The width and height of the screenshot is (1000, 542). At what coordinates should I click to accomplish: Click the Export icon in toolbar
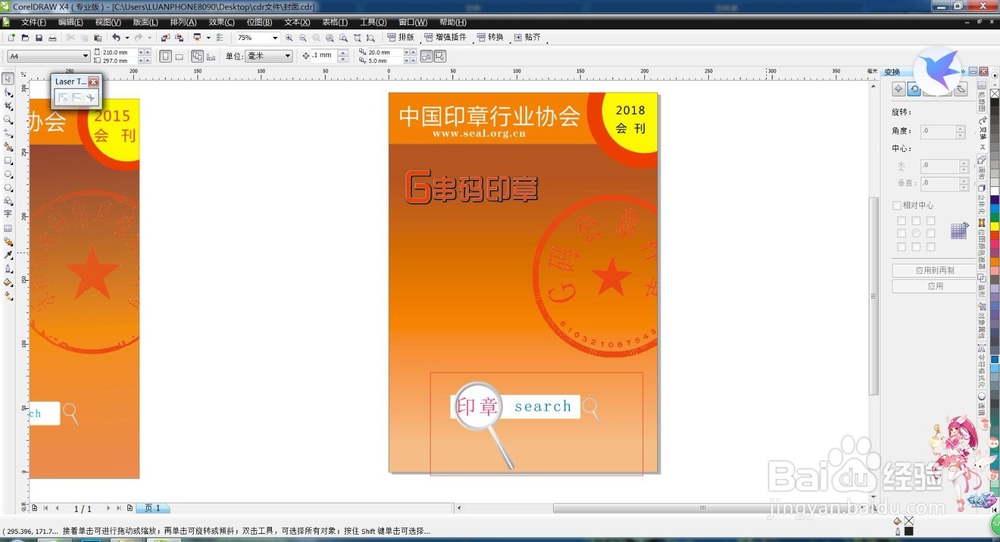click(179, 38)
